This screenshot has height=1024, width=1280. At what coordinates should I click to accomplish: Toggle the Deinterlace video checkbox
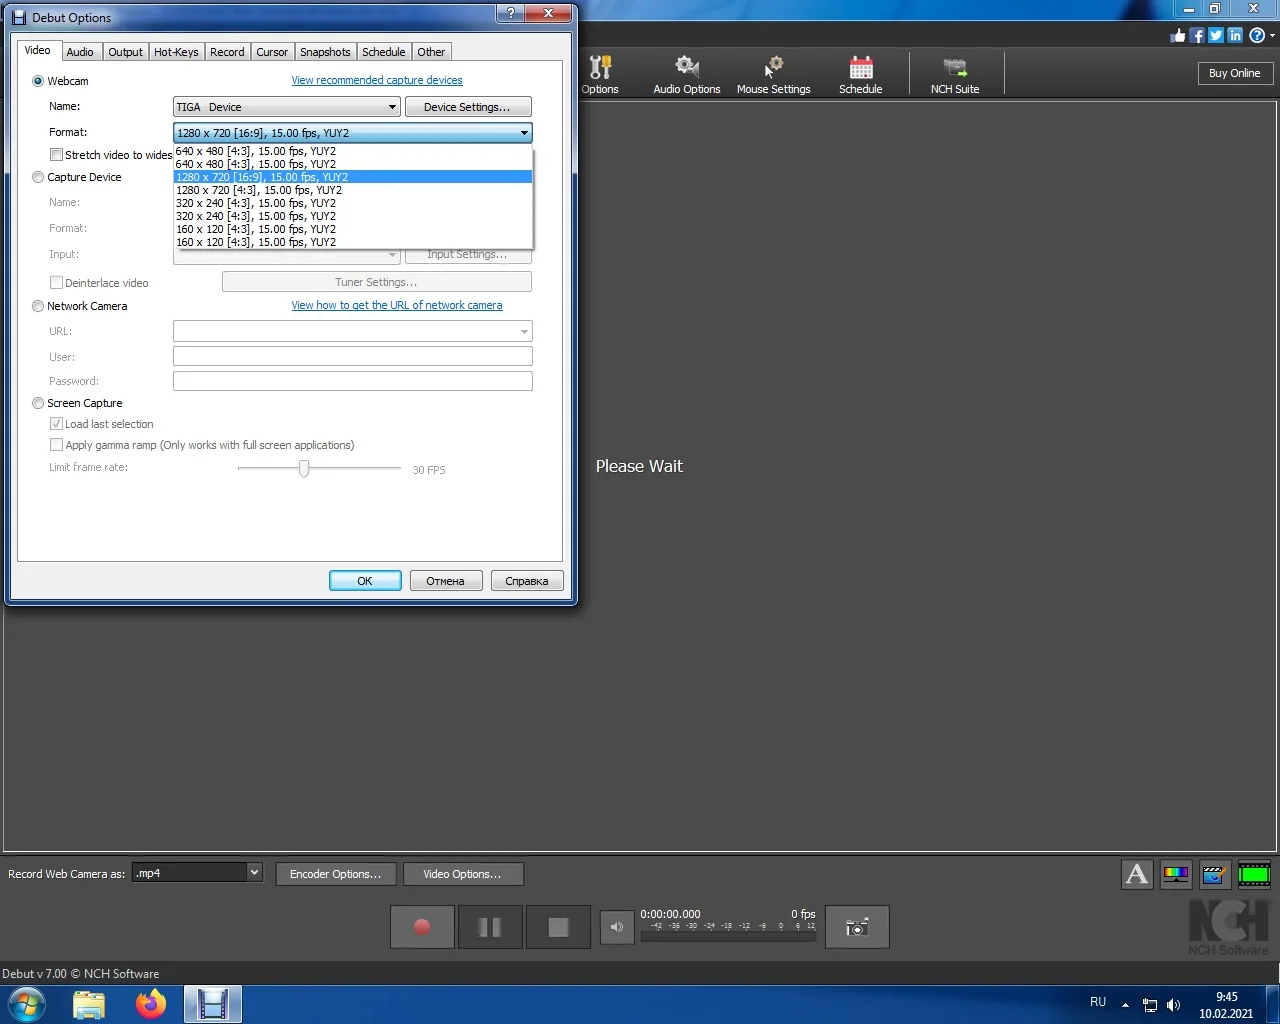pos(56,283)
